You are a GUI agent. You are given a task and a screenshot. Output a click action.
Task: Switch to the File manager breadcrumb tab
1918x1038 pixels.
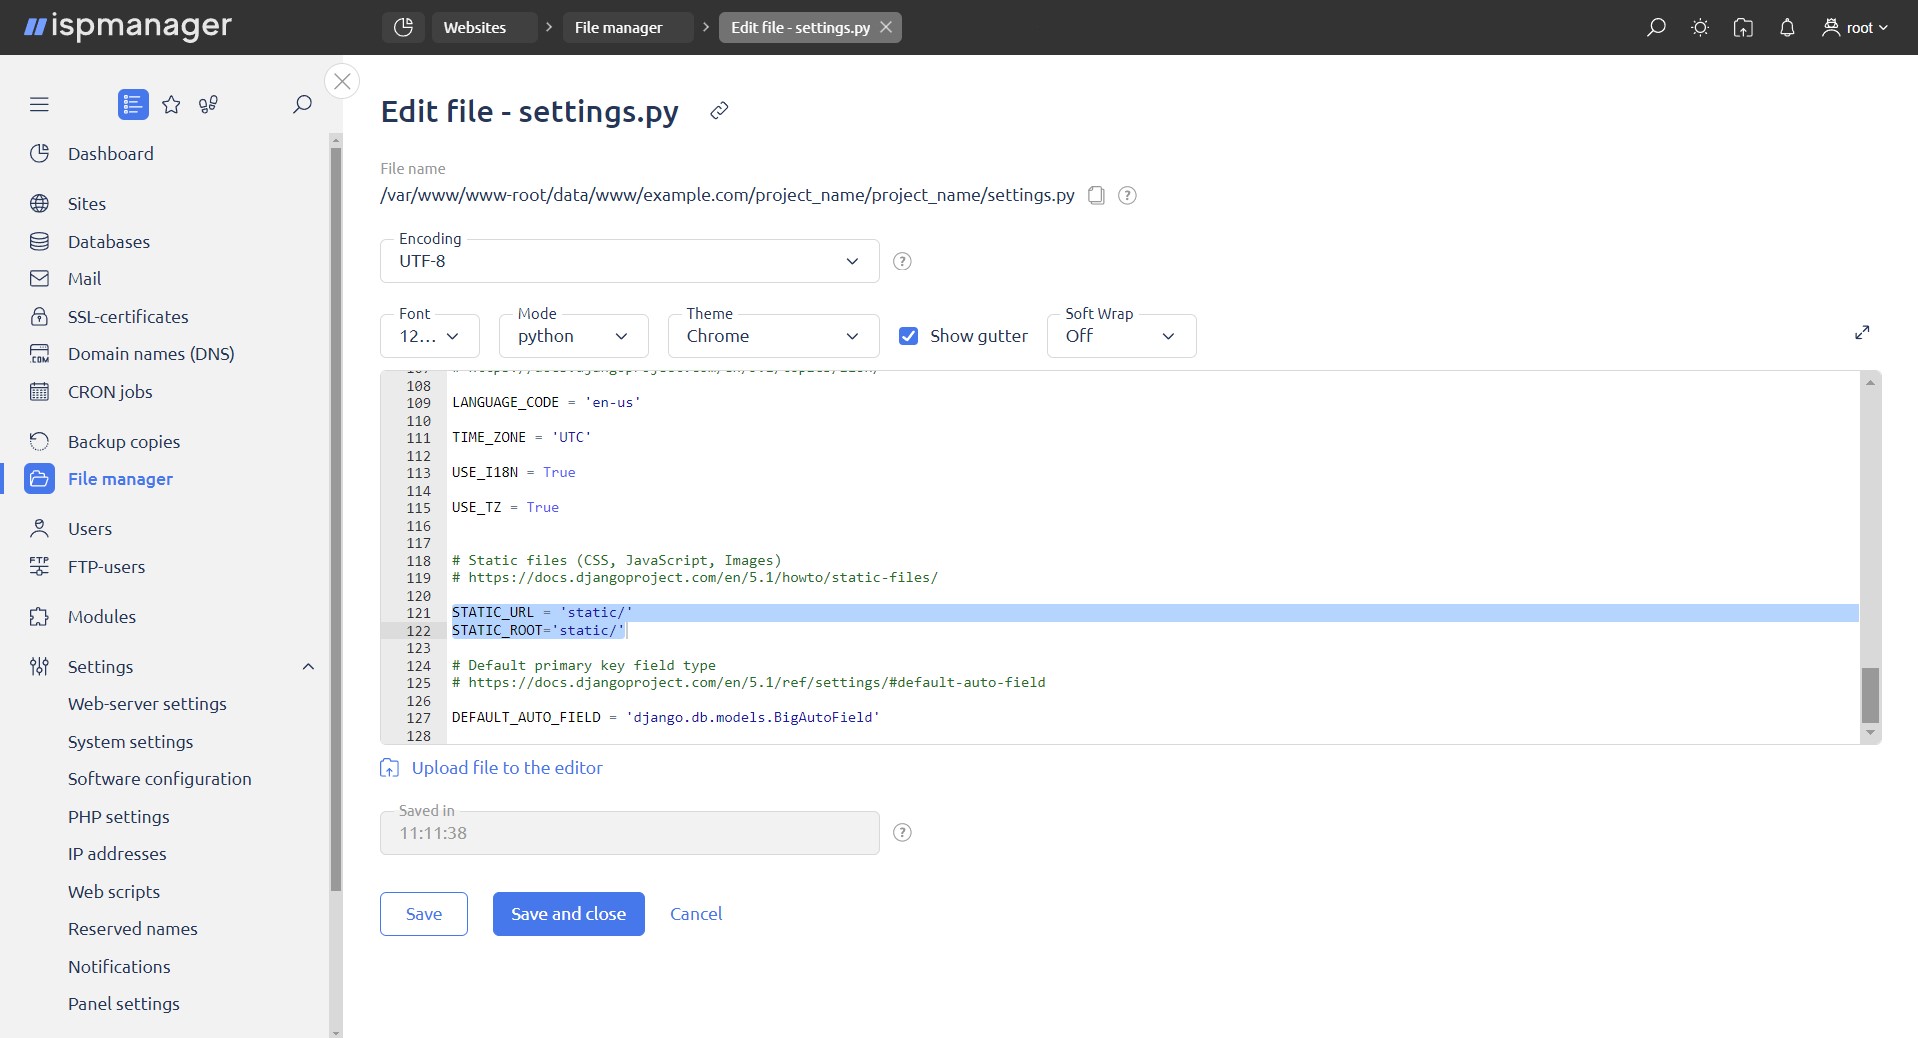pos(618,27)
